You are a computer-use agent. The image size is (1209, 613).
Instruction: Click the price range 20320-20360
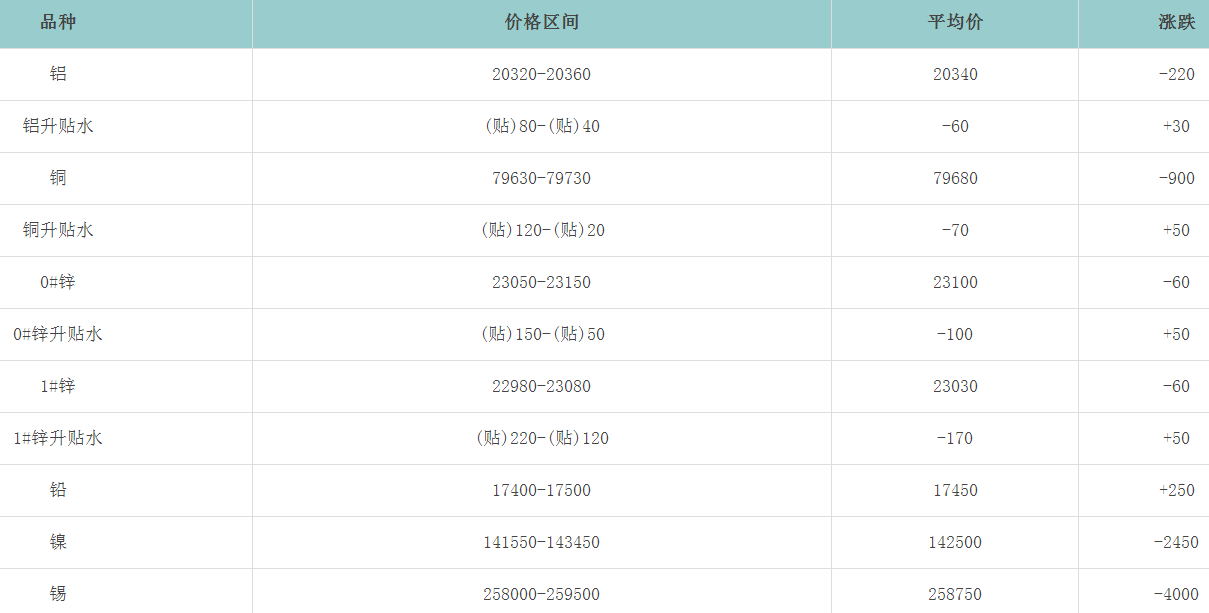tap(541, 74)
